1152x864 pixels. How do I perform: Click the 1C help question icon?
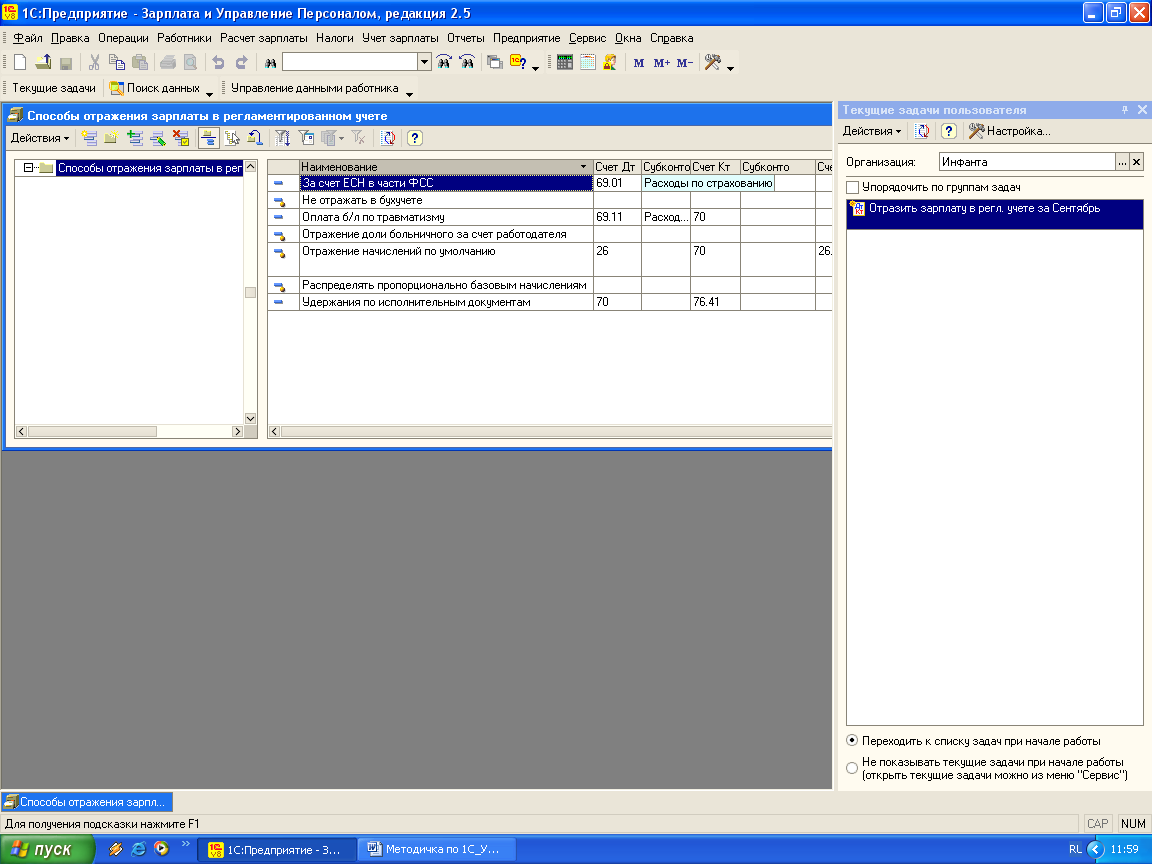pos(518,62)
